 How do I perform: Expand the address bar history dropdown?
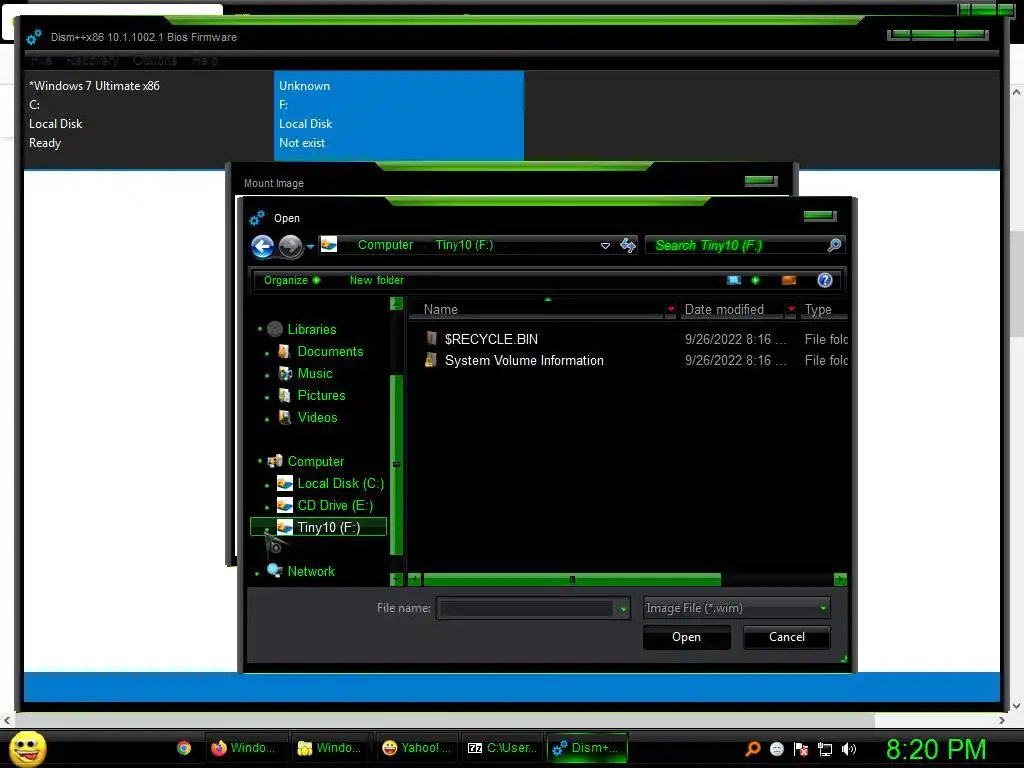pos(605,246)
